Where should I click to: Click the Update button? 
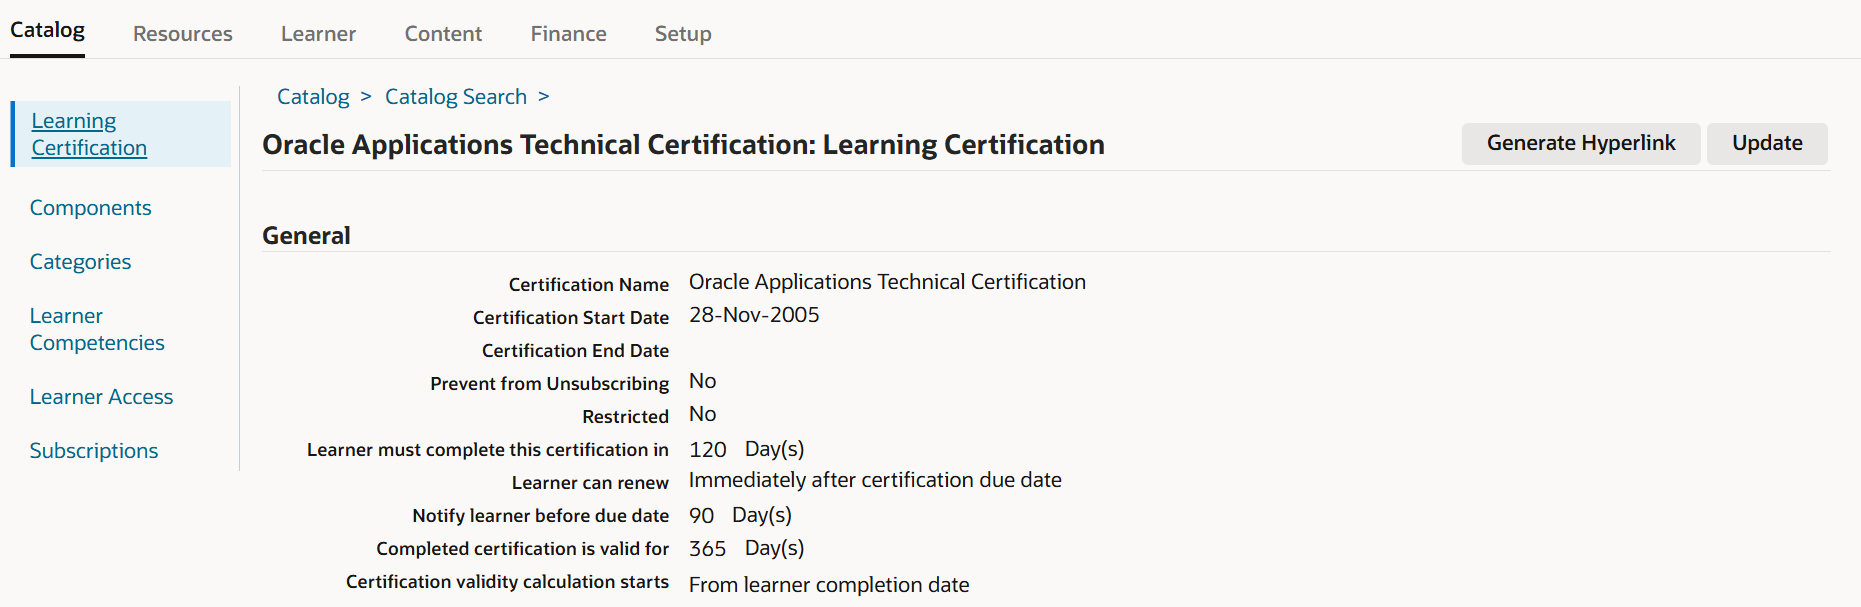[1767, 143]
